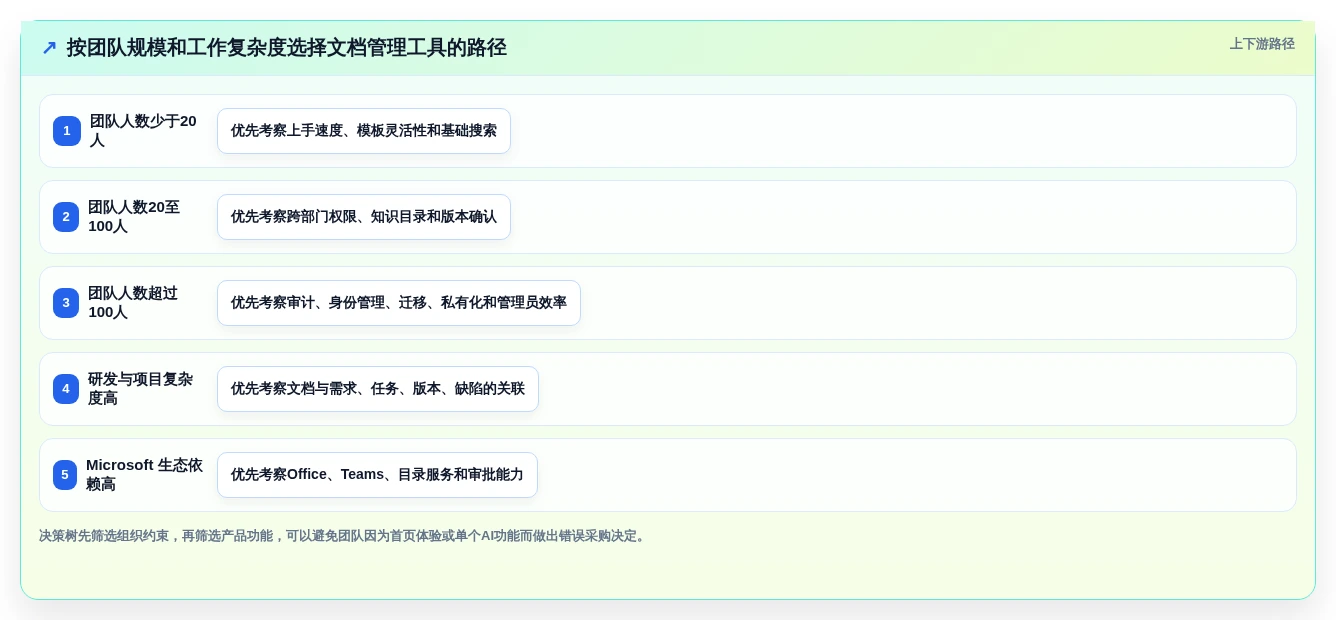Viewport: 1336px width, 620px height.
Task: Open the 优先考察文档与需求、任务、版本、缺陷的关联 chip
Action: [378, 389]
